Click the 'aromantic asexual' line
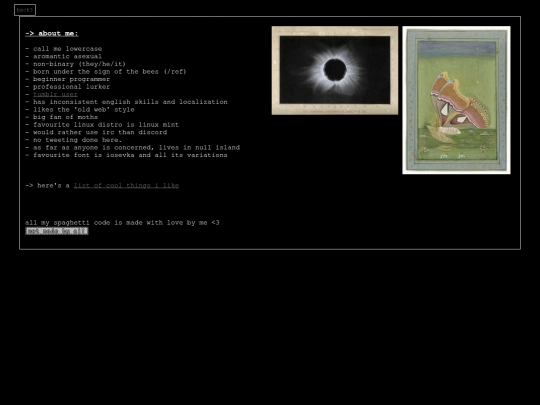This screenshot has width=540, height=405. coord(64,56)
